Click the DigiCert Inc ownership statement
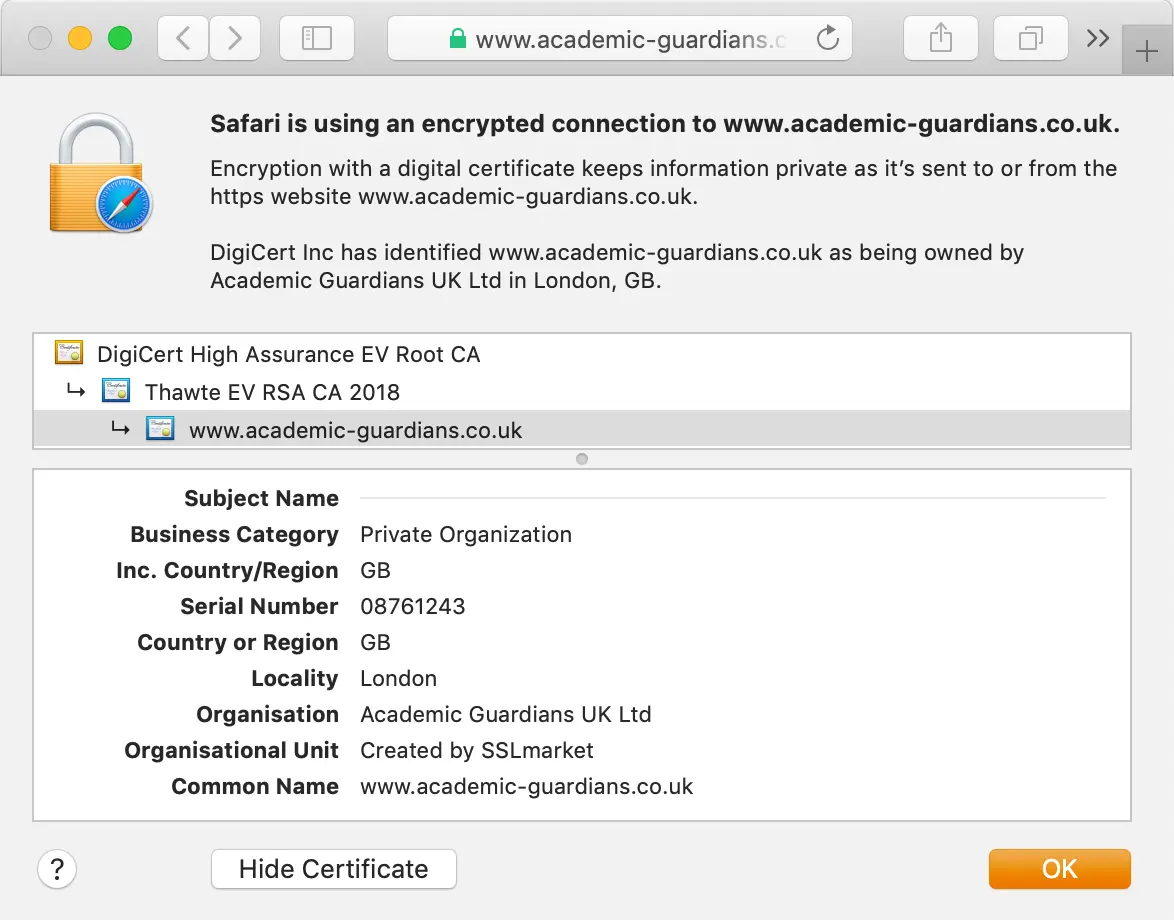This screenshot has width=1174, height=920. point(617,266)
